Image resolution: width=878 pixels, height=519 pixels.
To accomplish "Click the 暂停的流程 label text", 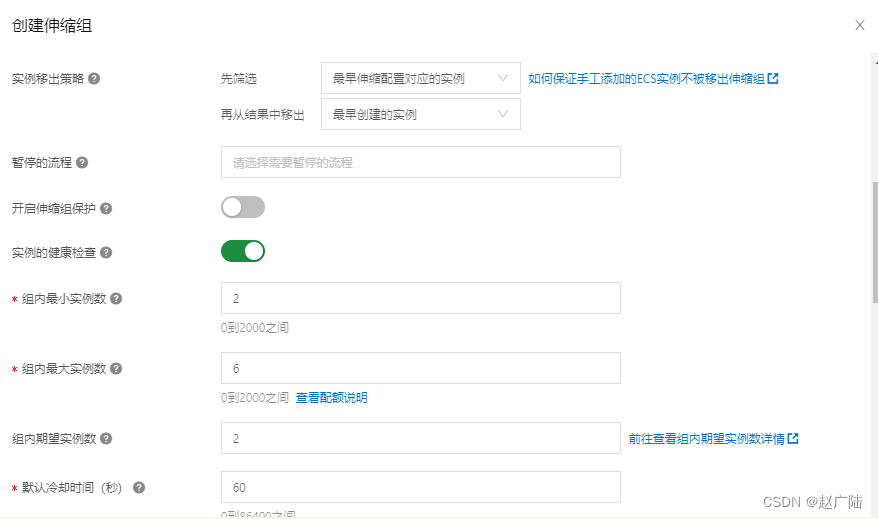I will pos(42,162).
